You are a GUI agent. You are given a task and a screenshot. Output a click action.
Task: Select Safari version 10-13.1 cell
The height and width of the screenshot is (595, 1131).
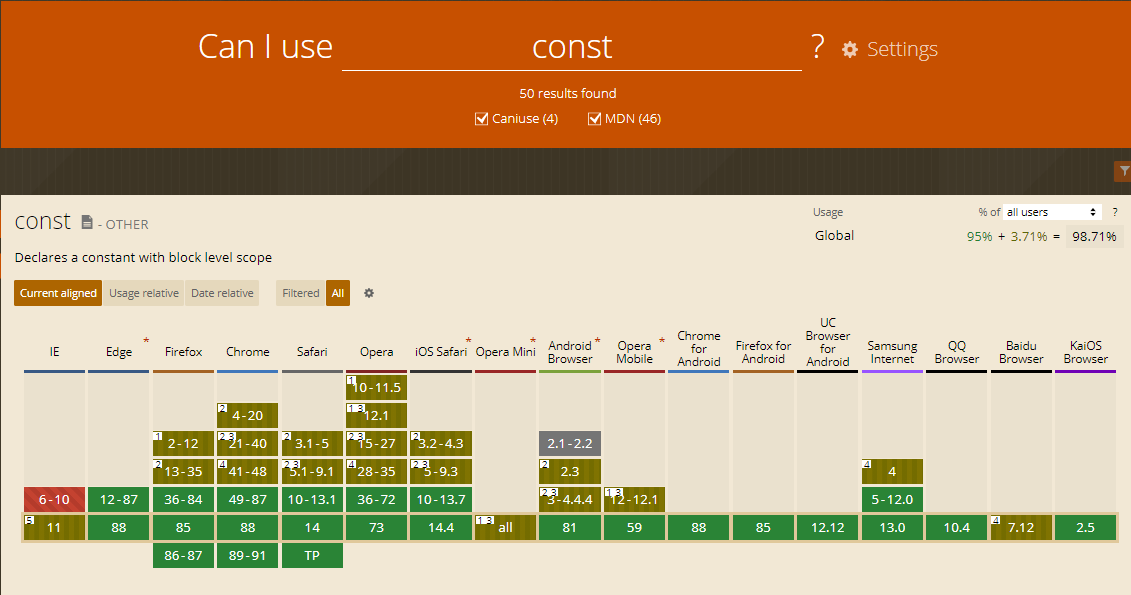click(312, 500)
